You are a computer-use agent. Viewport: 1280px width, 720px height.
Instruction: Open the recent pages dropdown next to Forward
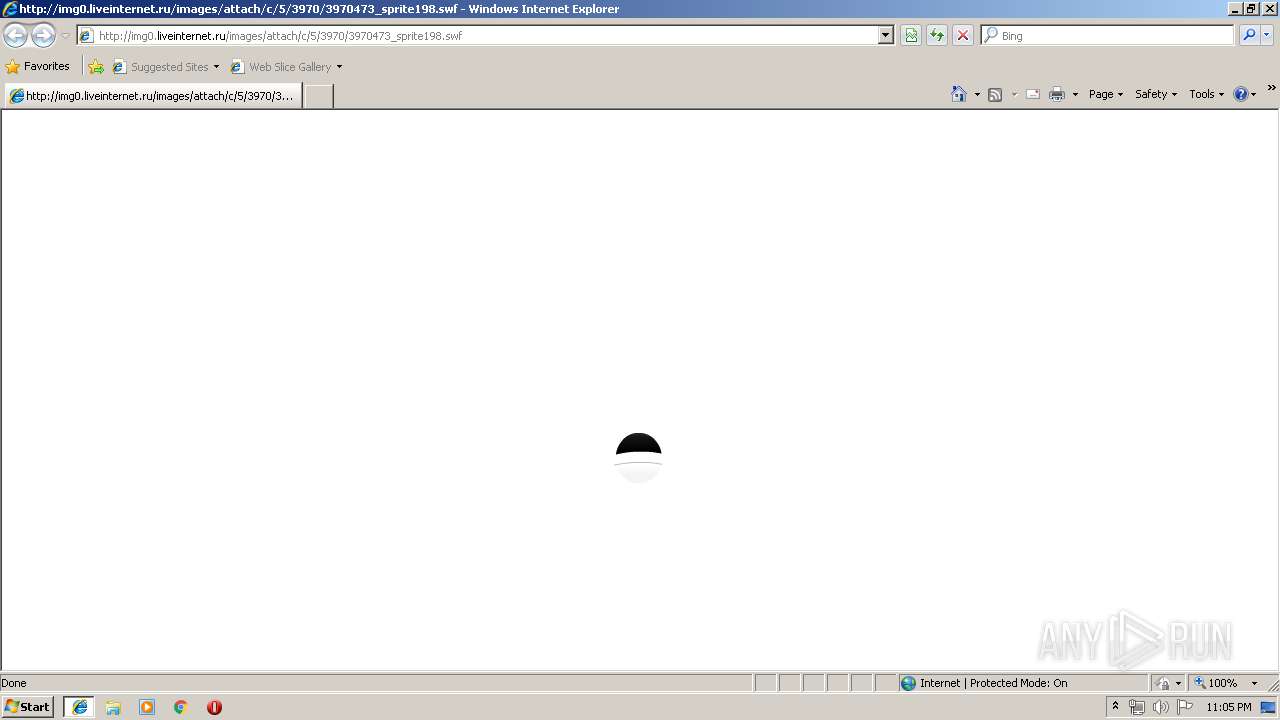65,36
